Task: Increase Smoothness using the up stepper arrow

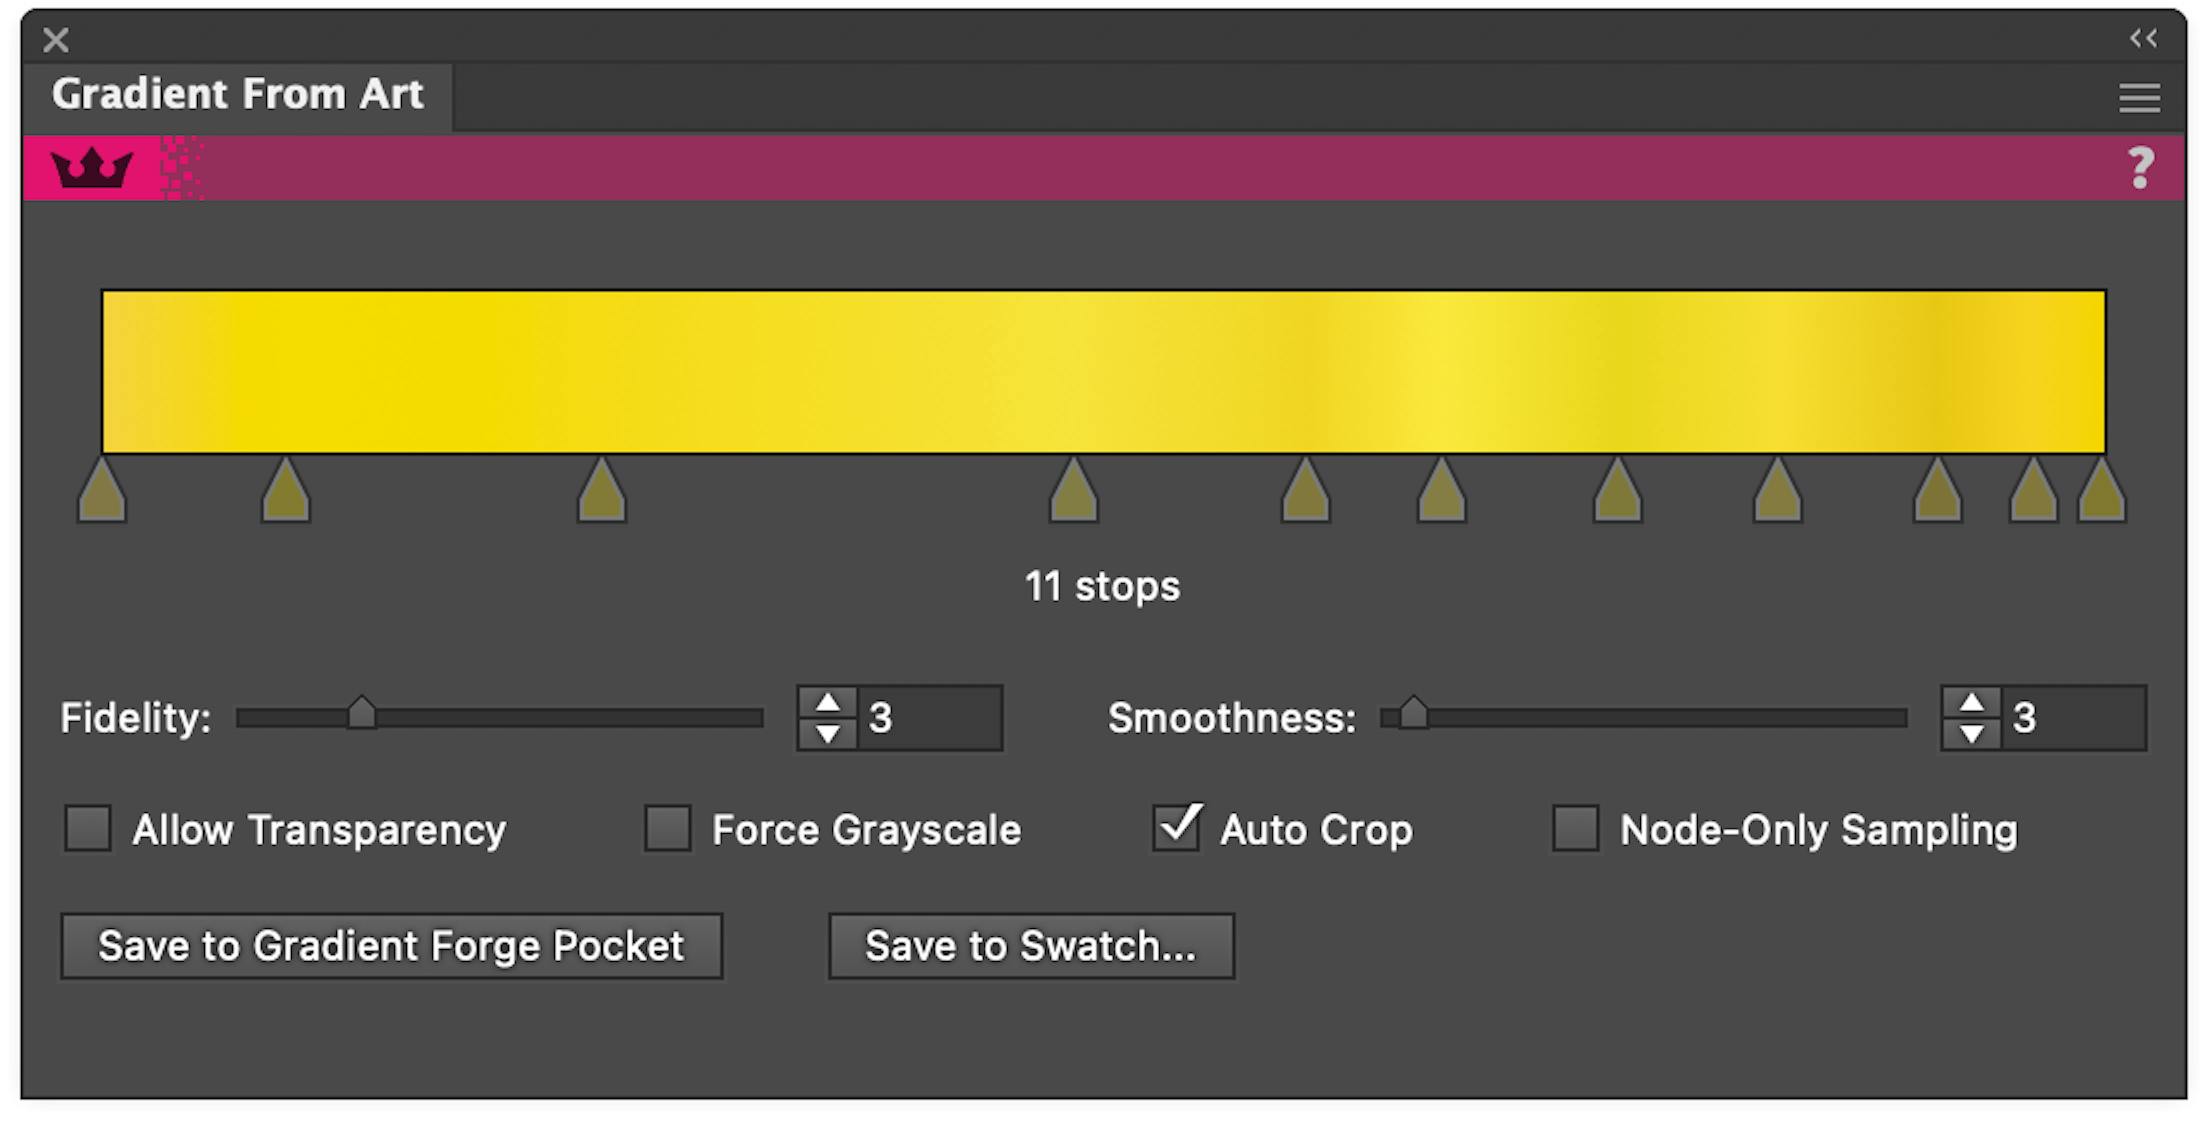Action: coord(1971,701)
